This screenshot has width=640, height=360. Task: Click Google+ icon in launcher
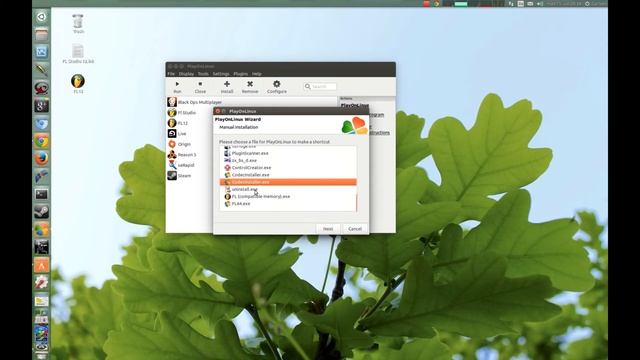[x=41, y=105]
